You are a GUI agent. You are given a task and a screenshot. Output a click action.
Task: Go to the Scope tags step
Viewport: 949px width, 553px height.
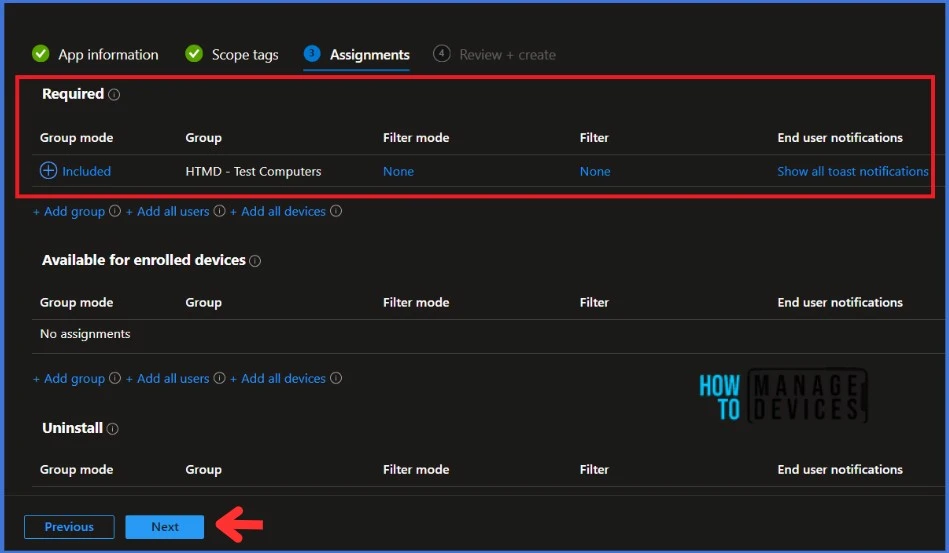[x=233, y=55]
